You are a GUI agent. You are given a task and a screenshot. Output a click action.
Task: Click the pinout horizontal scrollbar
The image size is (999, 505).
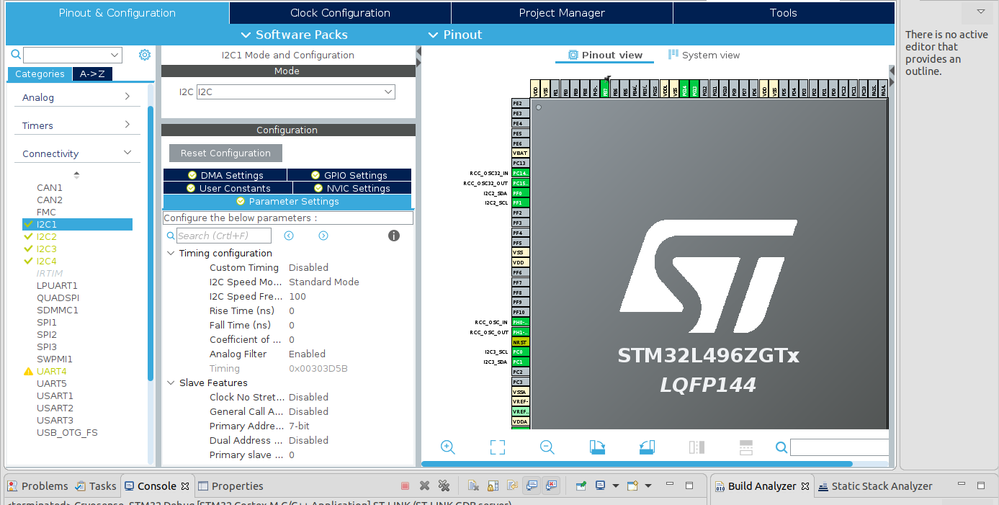tap(636, 464)
